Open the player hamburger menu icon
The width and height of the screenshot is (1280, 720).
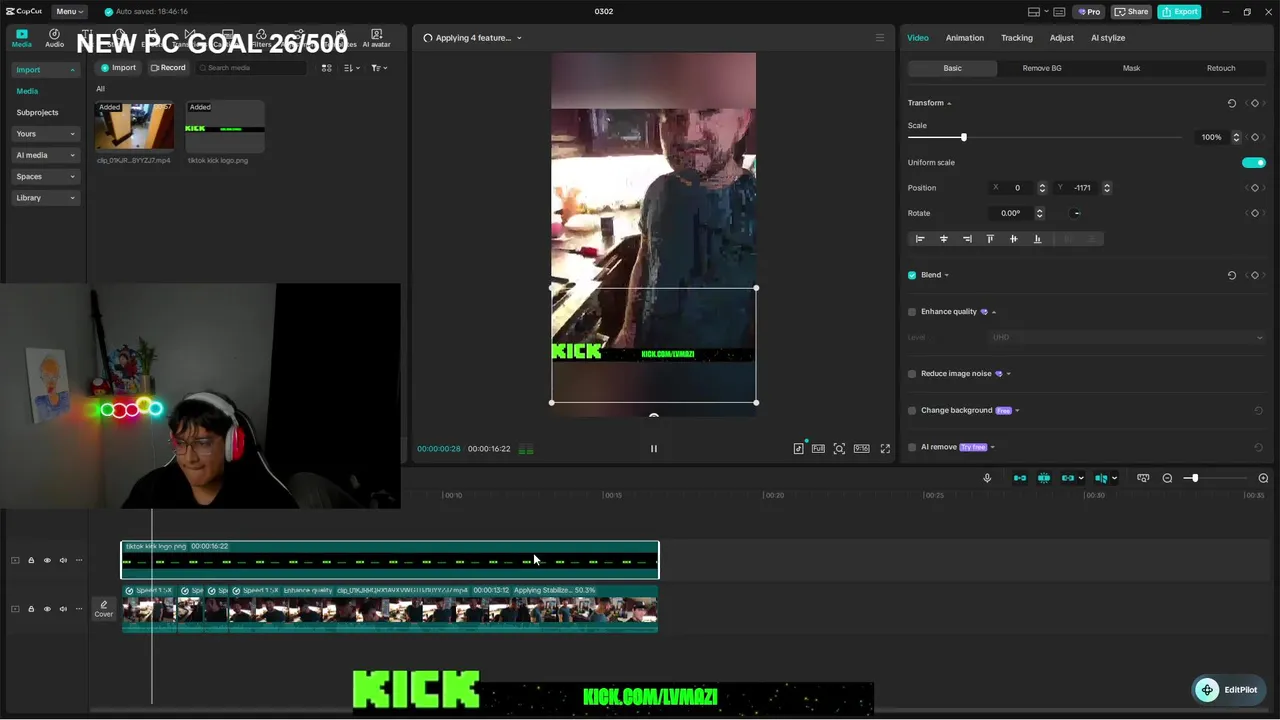click(880, 38)
